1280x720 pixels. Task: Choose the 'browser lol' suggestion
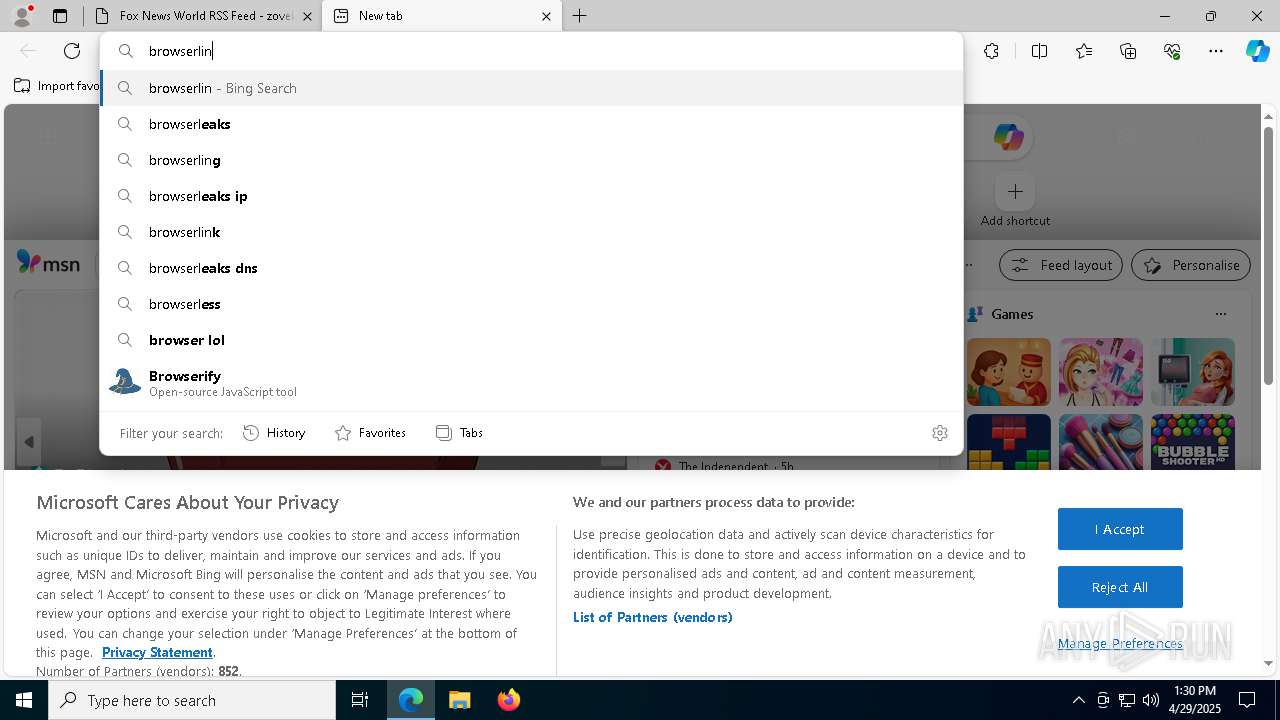pos(532,340)
